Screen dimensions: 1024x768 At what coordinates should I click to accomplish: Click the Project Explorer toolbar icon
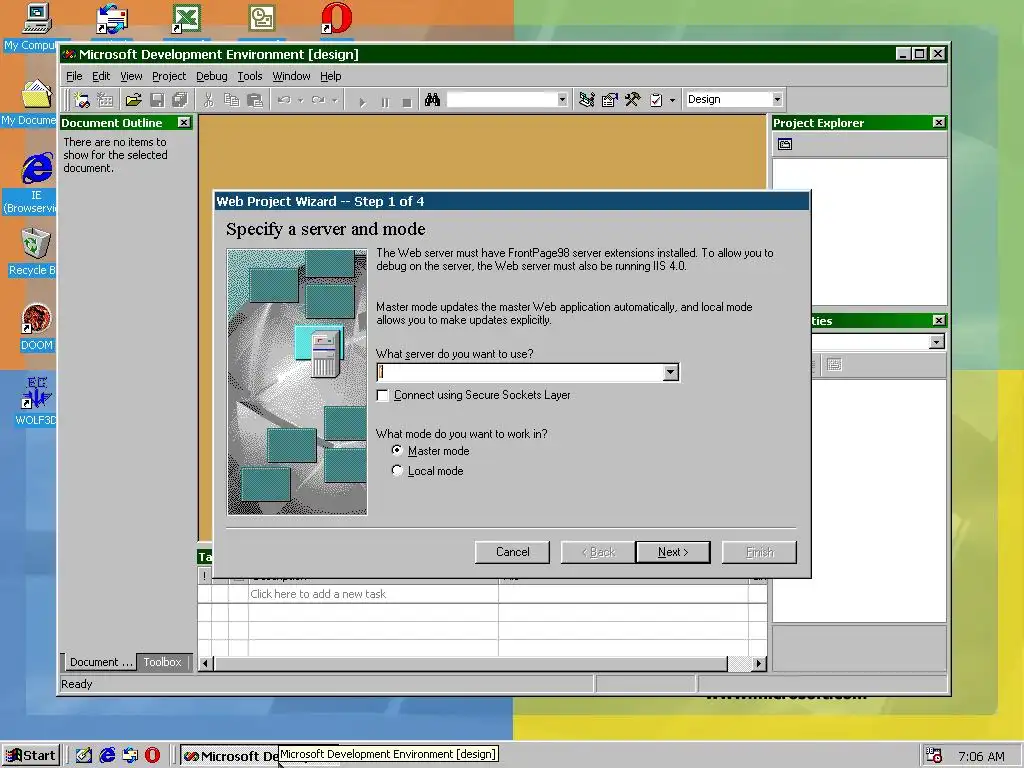(586, 100)
